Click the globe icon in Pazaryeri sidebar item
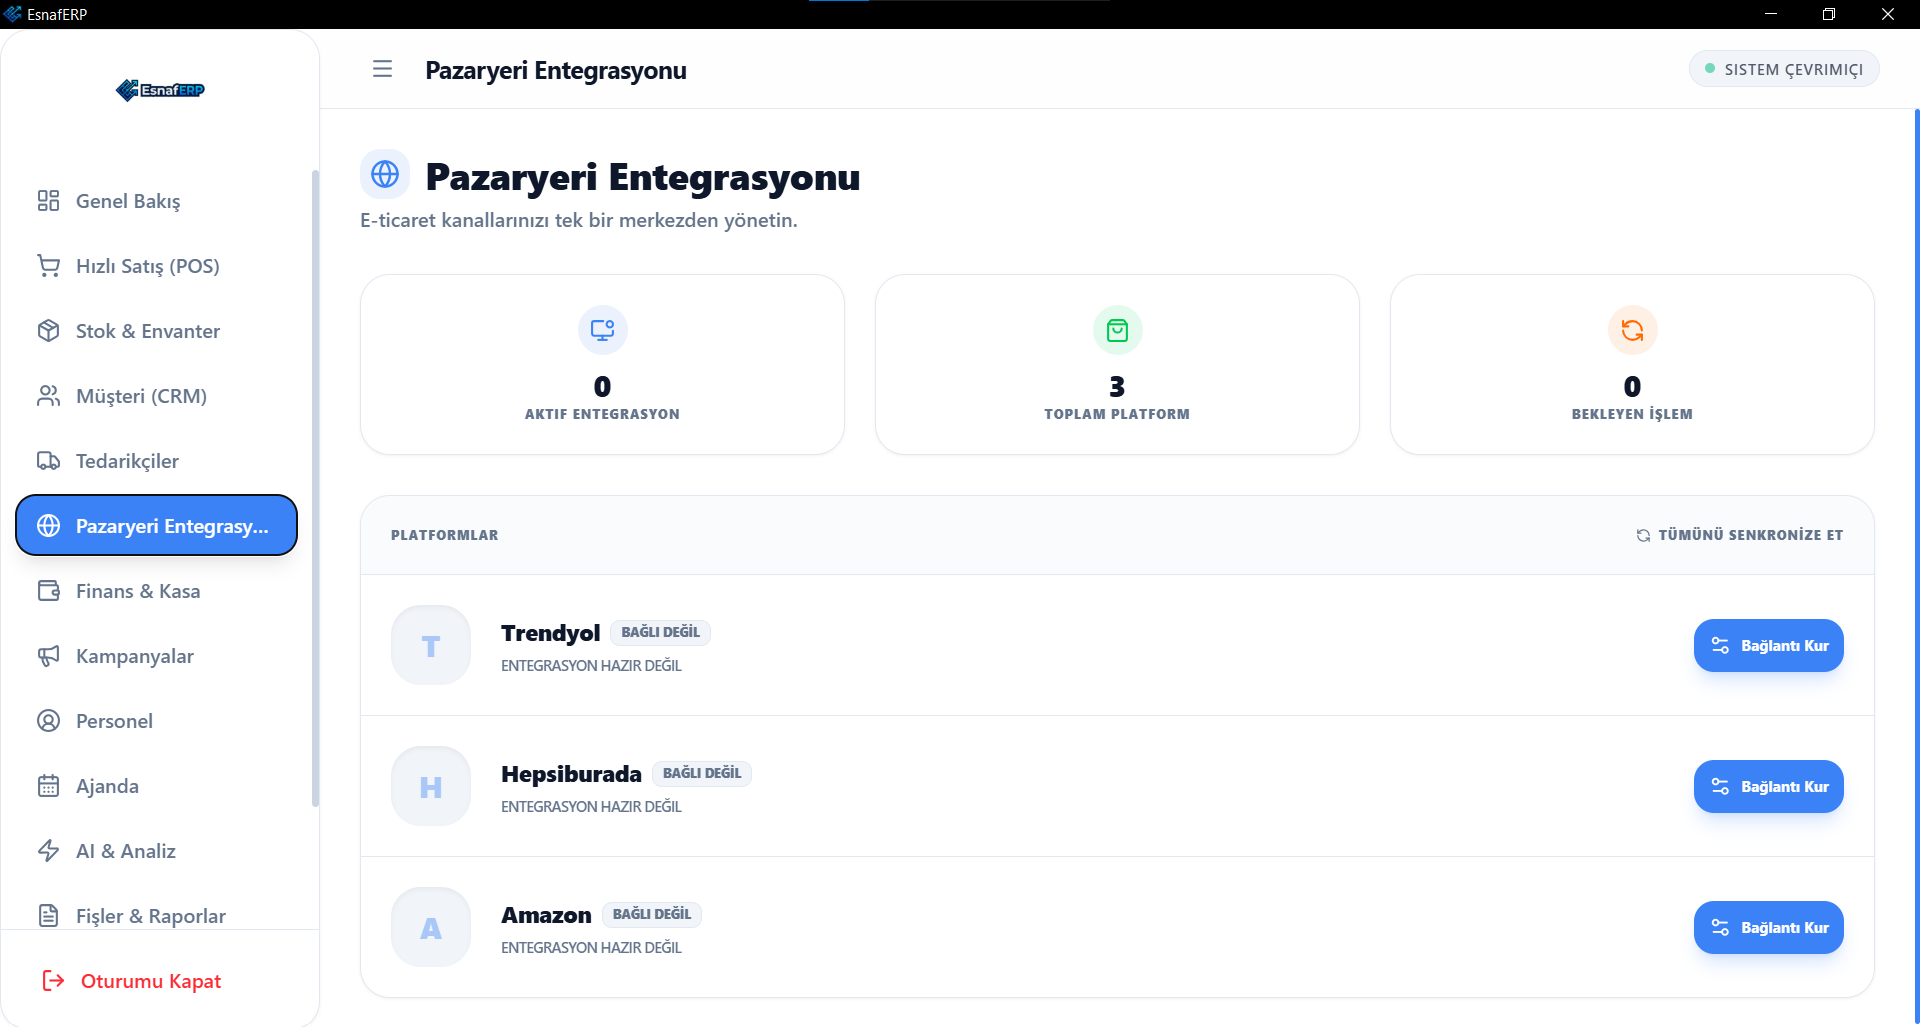Image resolution: width=1920 pixels, height=1027 pixels. tap(48, 526)
